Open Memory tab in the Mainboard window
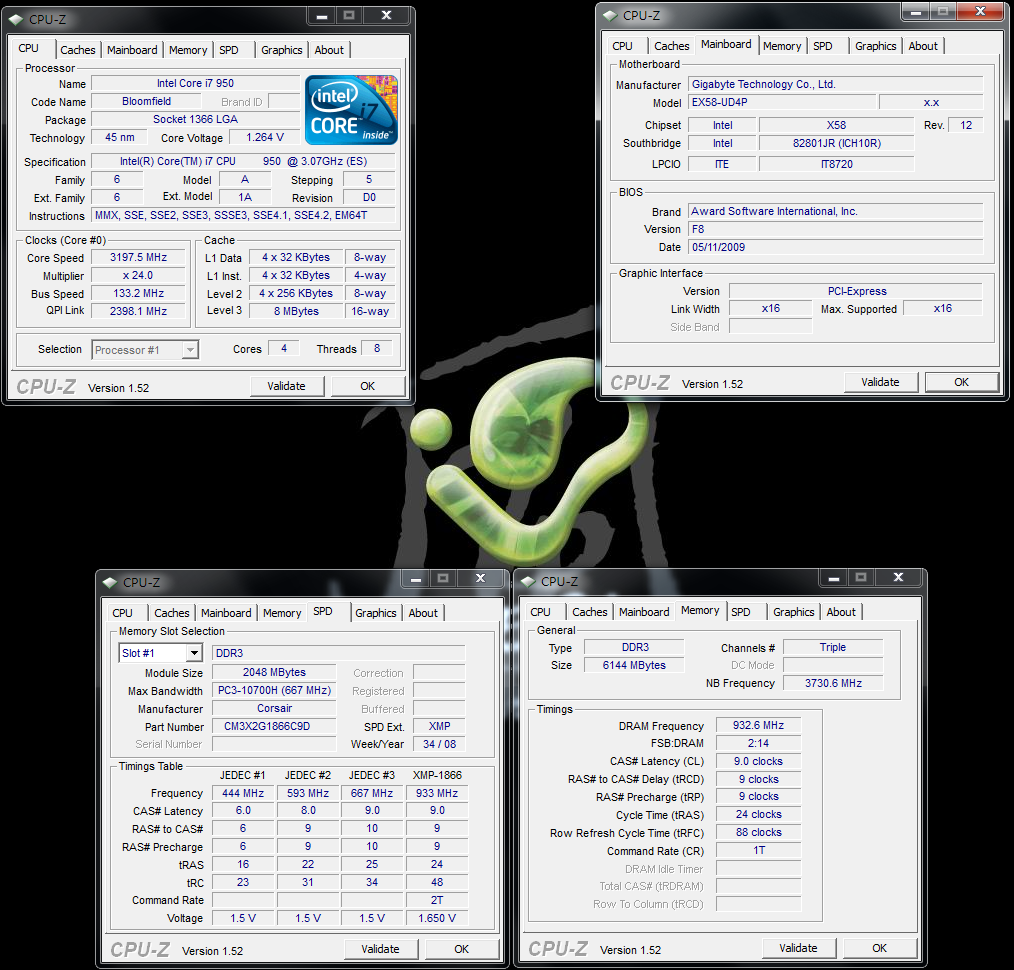The image size is (1014, 970). click(782, 46)
